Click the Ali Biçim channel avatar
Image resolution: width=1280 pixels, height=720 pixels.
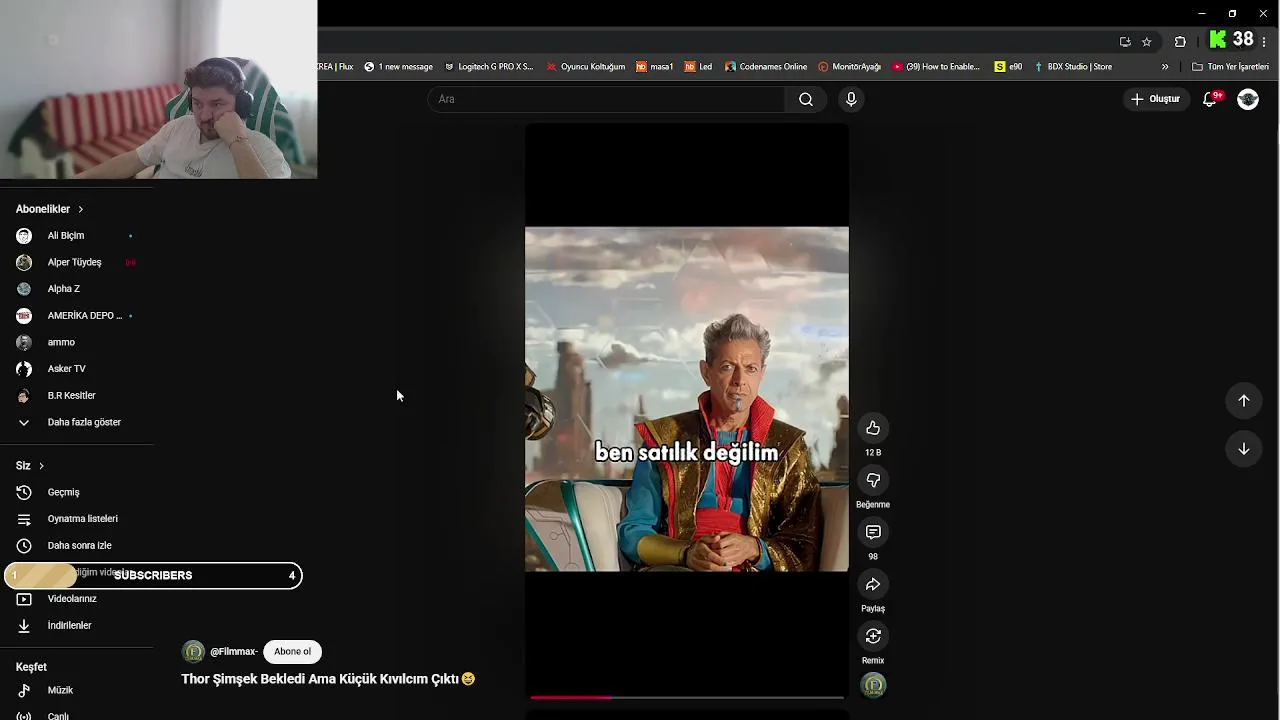pyautogui.click(x=24, y=236)
